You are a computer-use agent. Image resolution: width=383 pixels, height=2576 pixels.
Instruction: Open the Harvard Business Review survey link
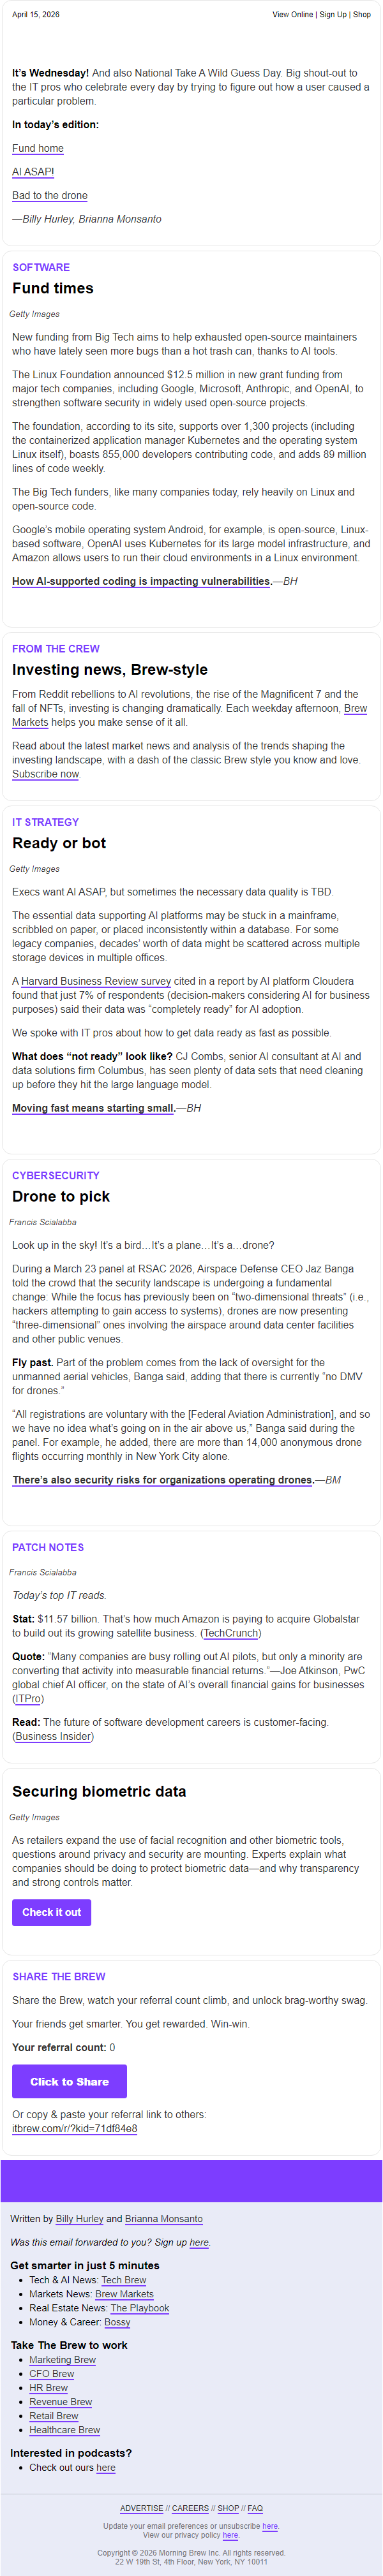[x=96, y=981]
